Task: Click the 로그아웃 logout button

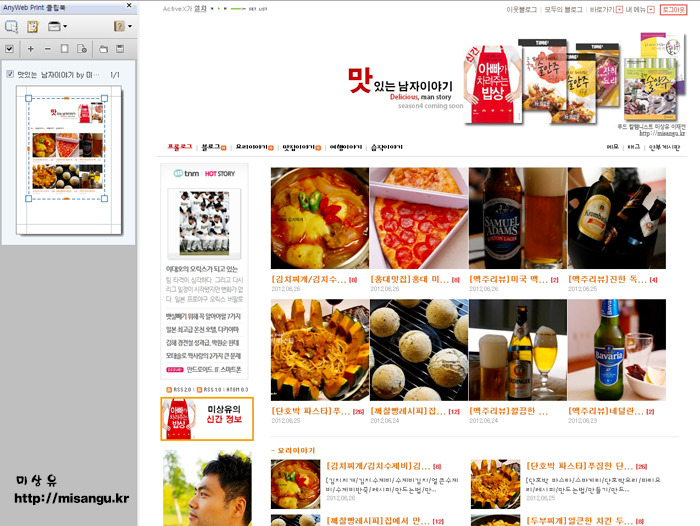Action: (x=673, y=9)
